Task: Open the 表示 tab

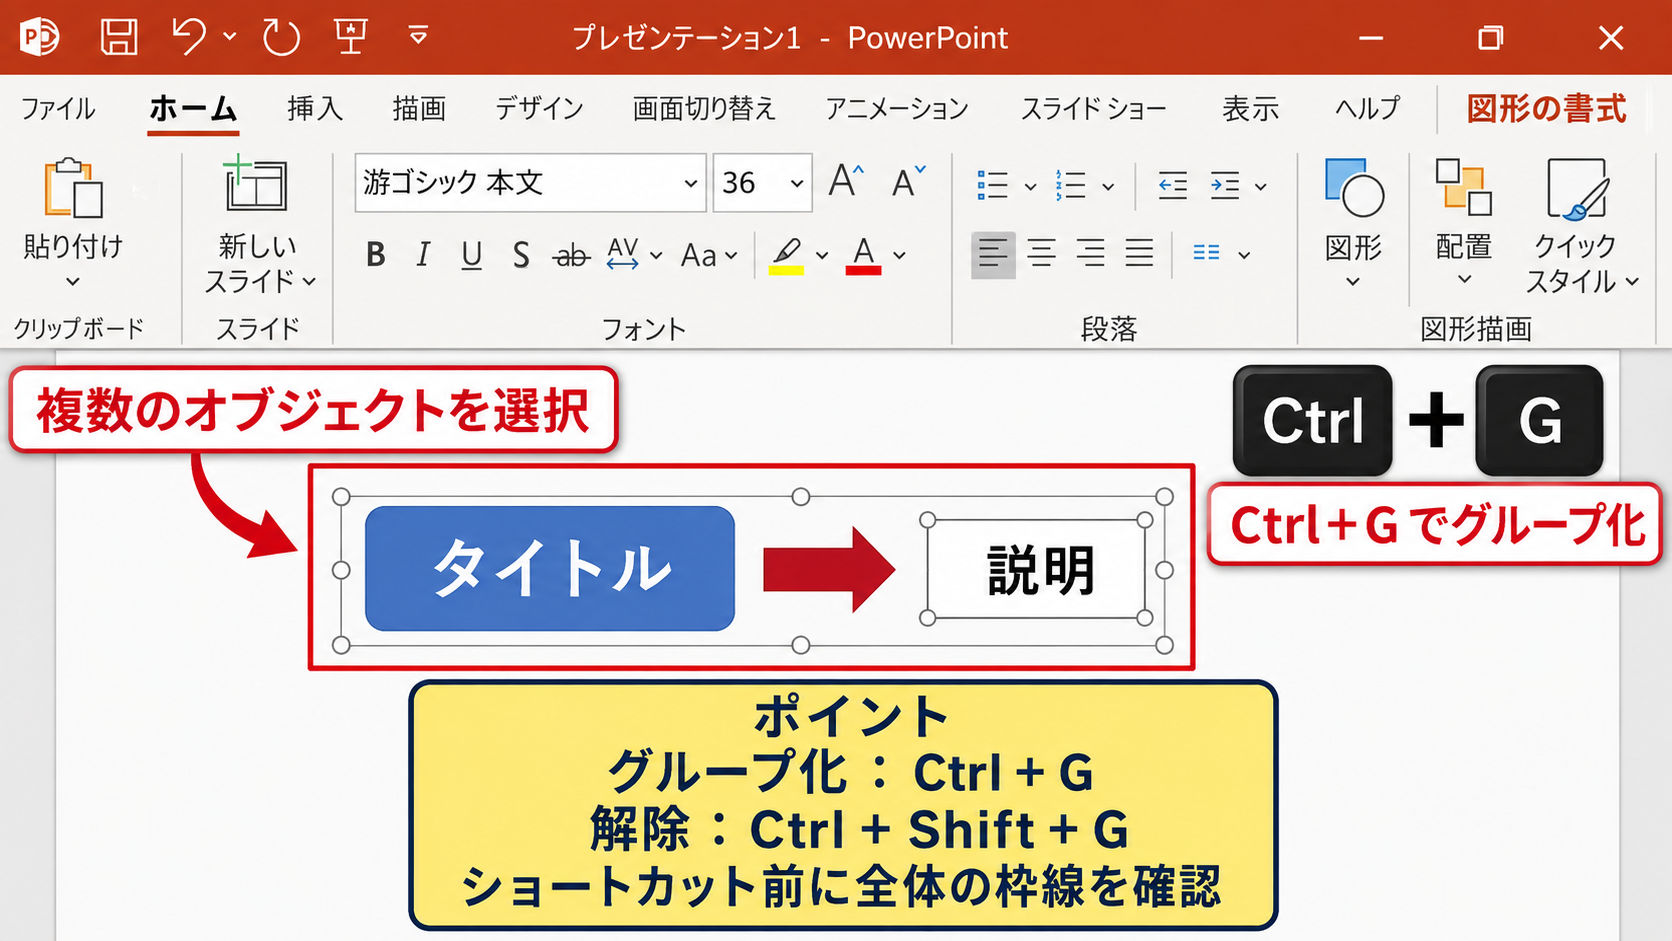Action: click(x=1250, y=108)
